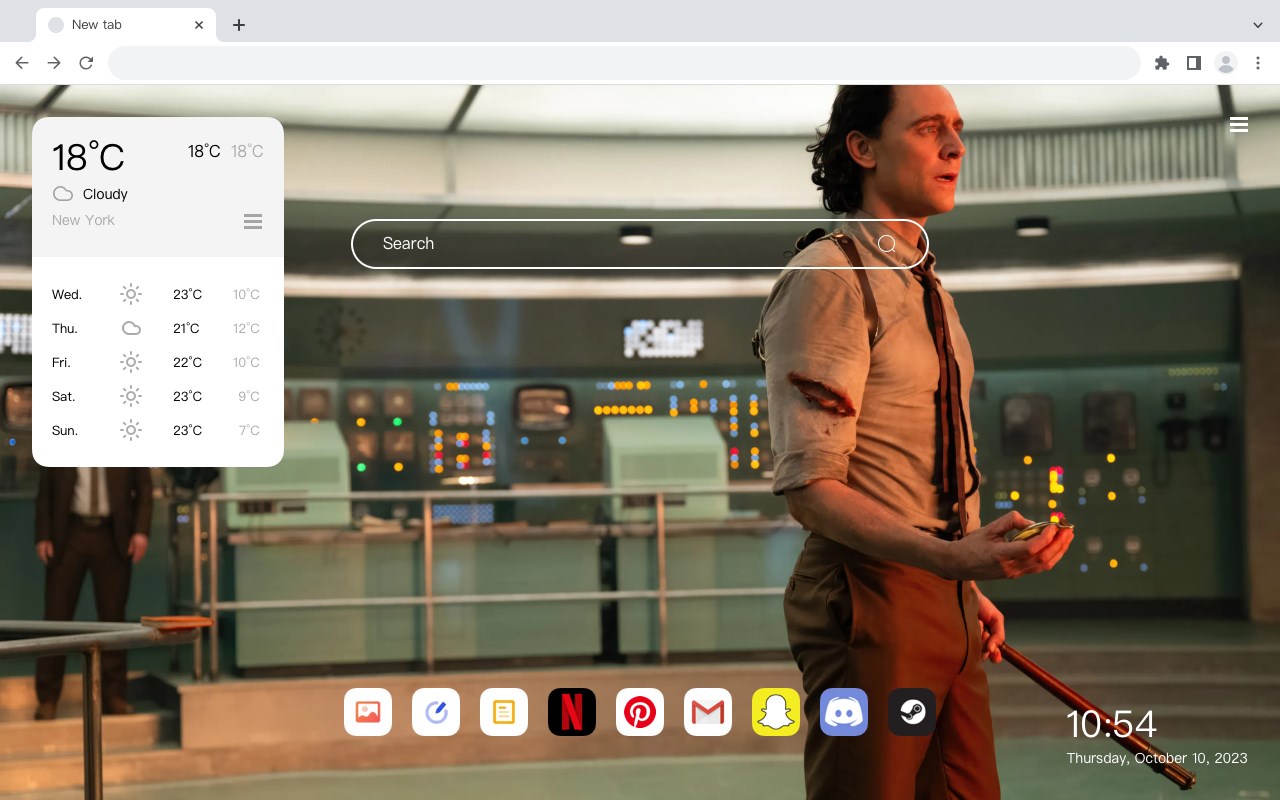Click the New York location label

pos(83,220)
